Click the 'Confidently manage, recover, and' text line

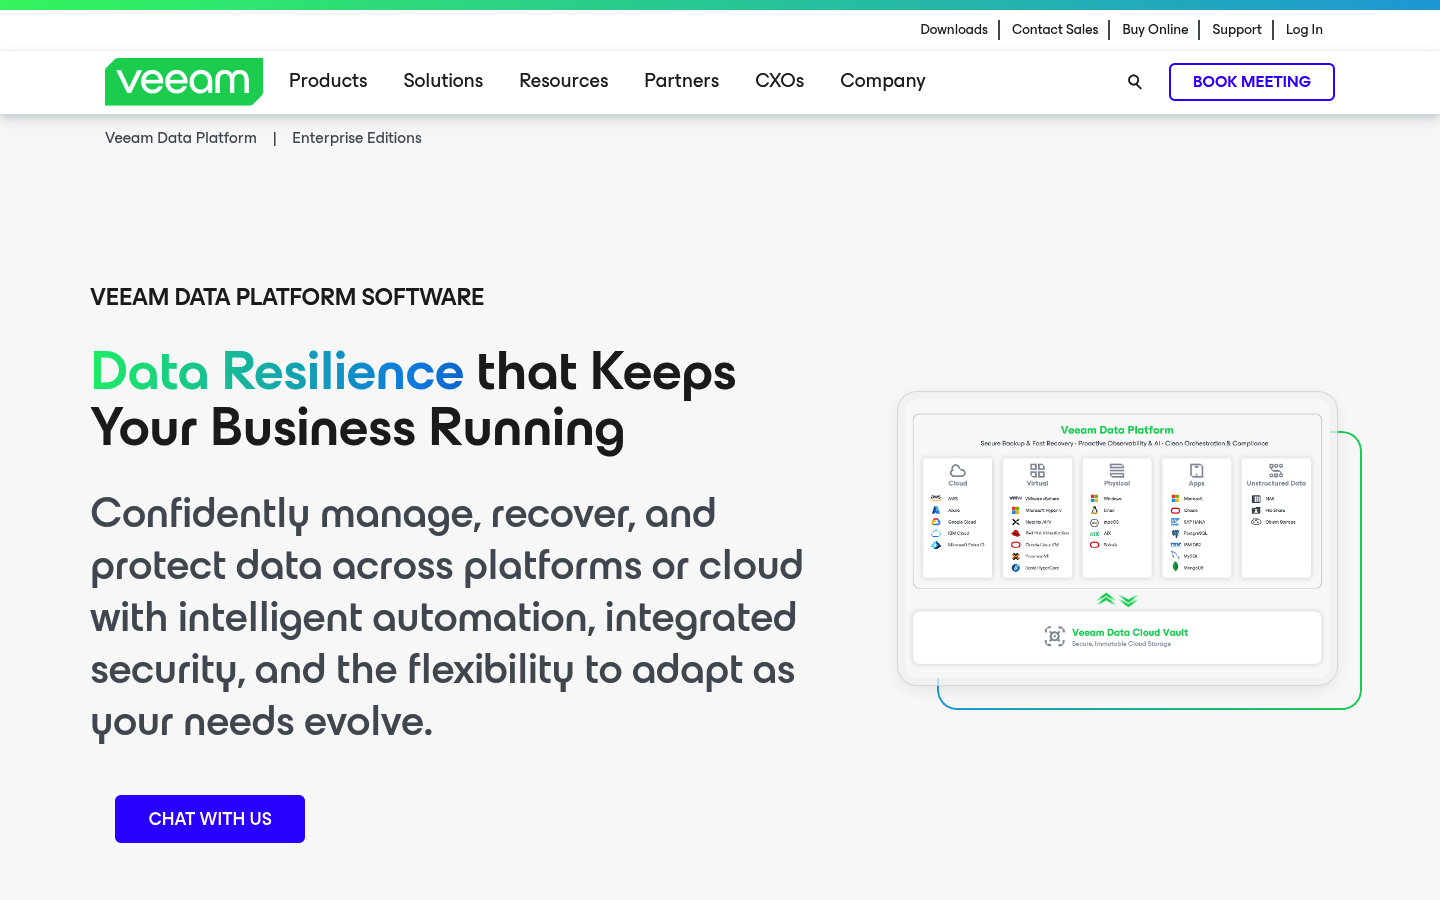[x=403, y=514]
